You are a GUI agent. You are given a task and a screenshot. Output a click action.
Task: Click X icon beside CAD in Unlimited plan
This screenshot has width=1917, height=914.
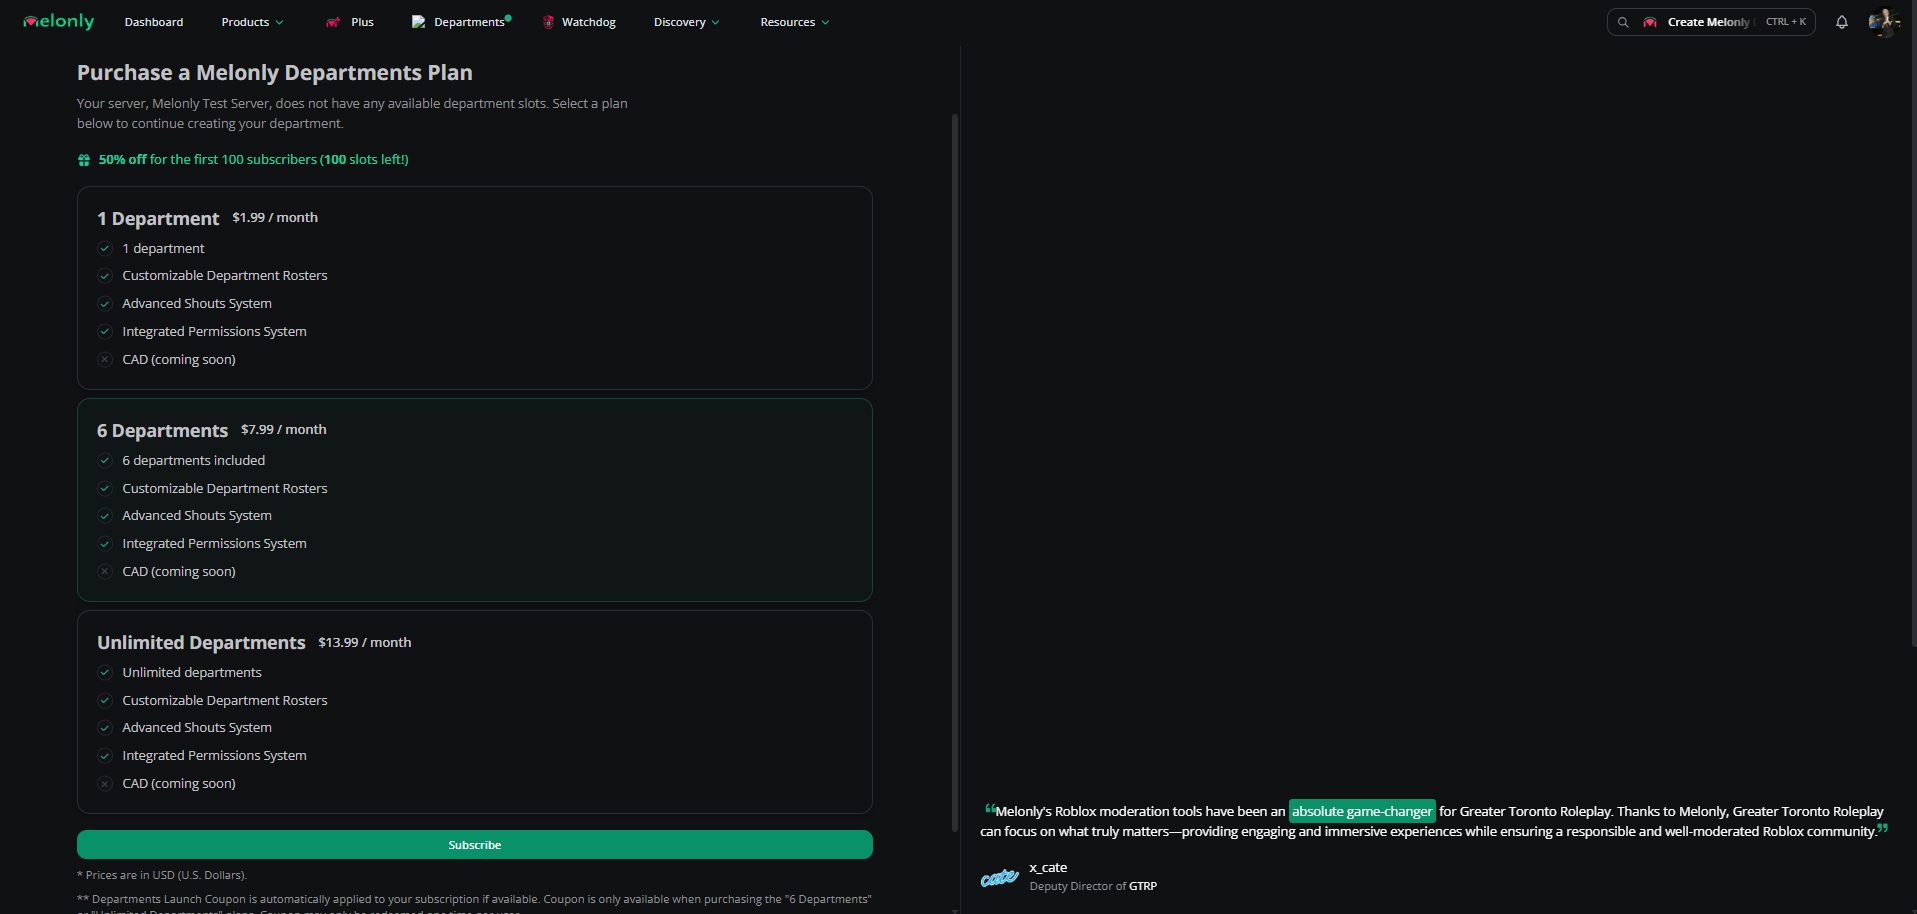pos(105,783)
